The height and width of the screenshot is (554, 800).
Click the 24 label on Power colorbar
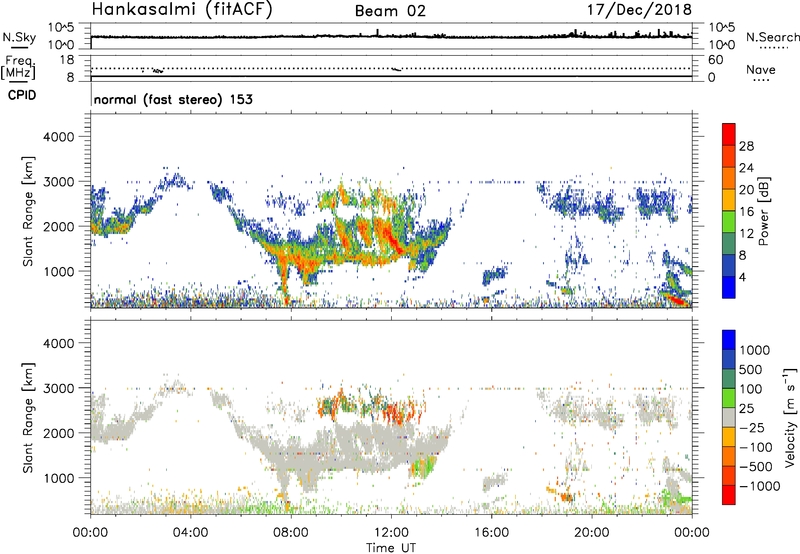pos(746,168)
